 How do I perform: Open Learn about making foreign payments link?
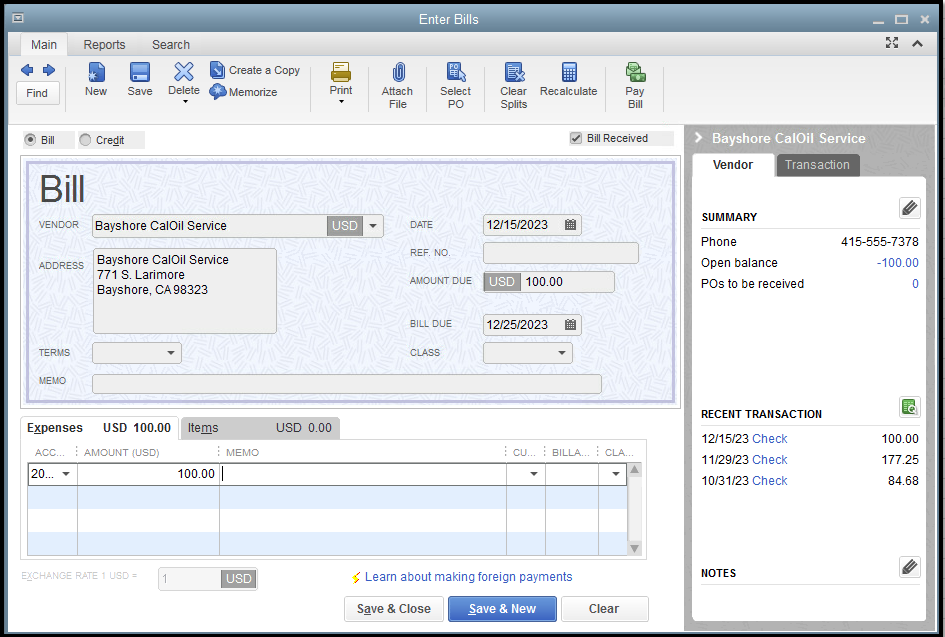pyautogui.click(x=468, y=577)
